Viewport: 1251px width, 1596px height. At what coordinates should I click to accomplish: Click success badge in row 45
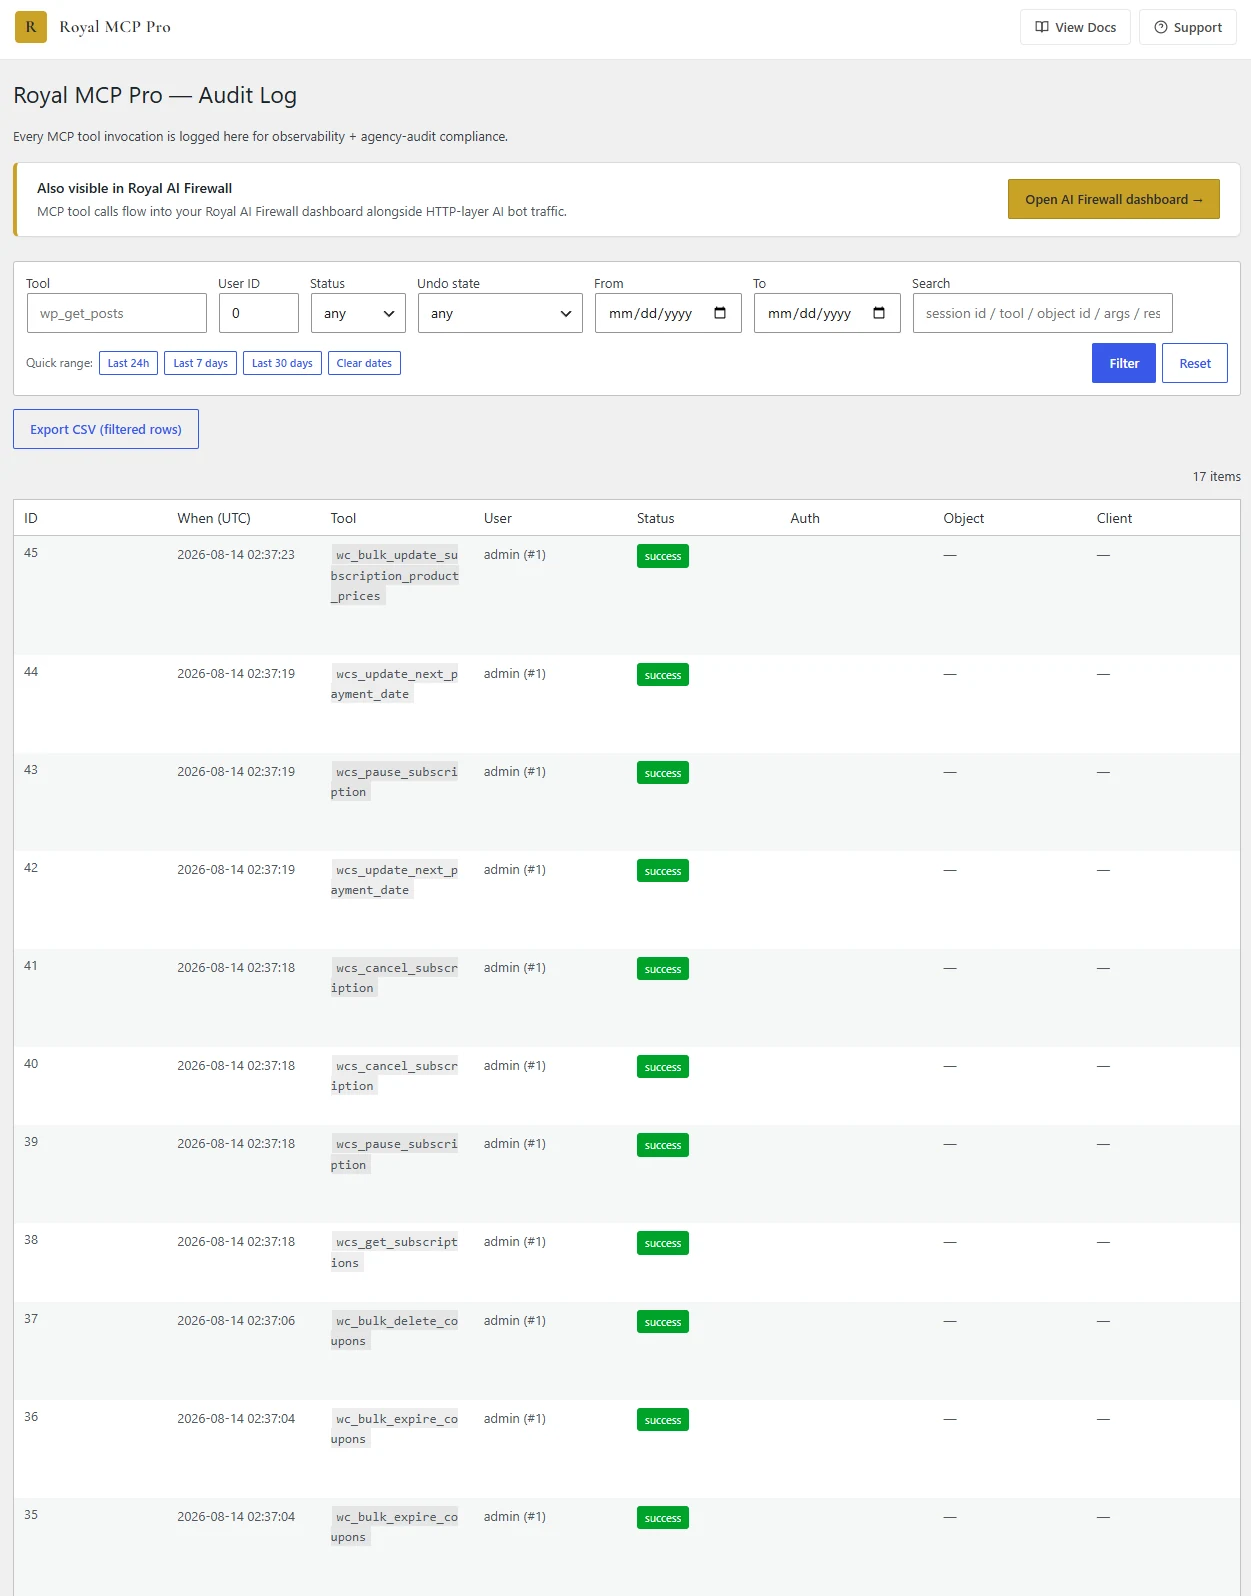pyautogui.click(x=663, y=556)
